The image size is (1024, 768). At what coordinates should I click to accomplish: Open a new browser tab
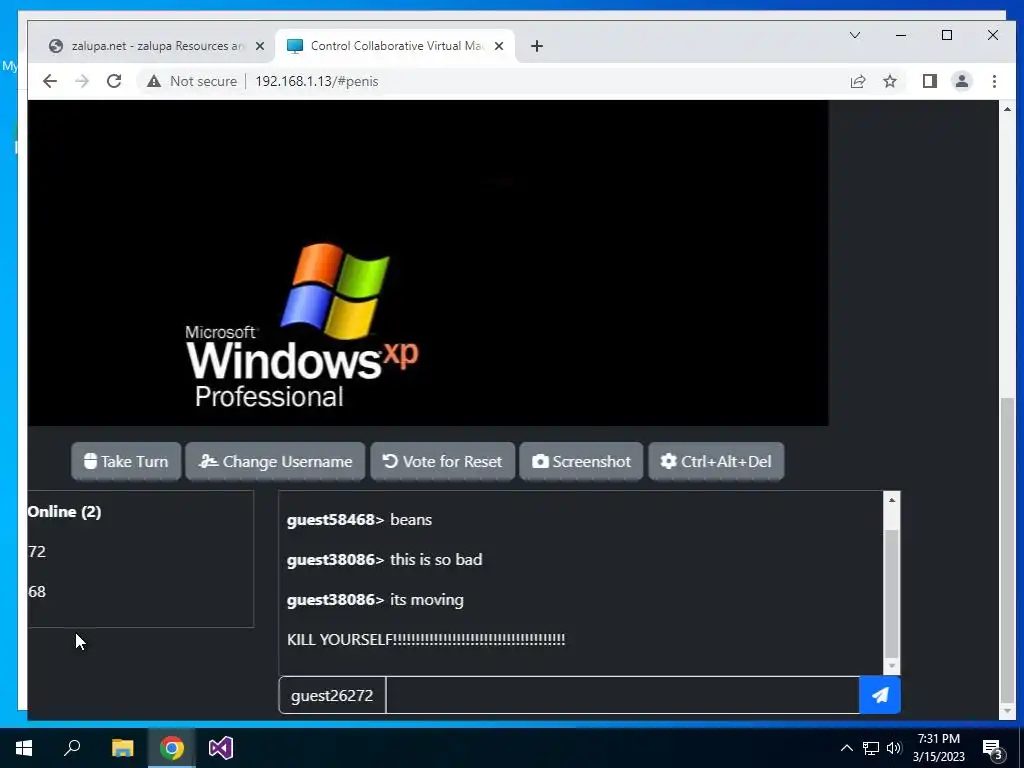tap(537, 46)
